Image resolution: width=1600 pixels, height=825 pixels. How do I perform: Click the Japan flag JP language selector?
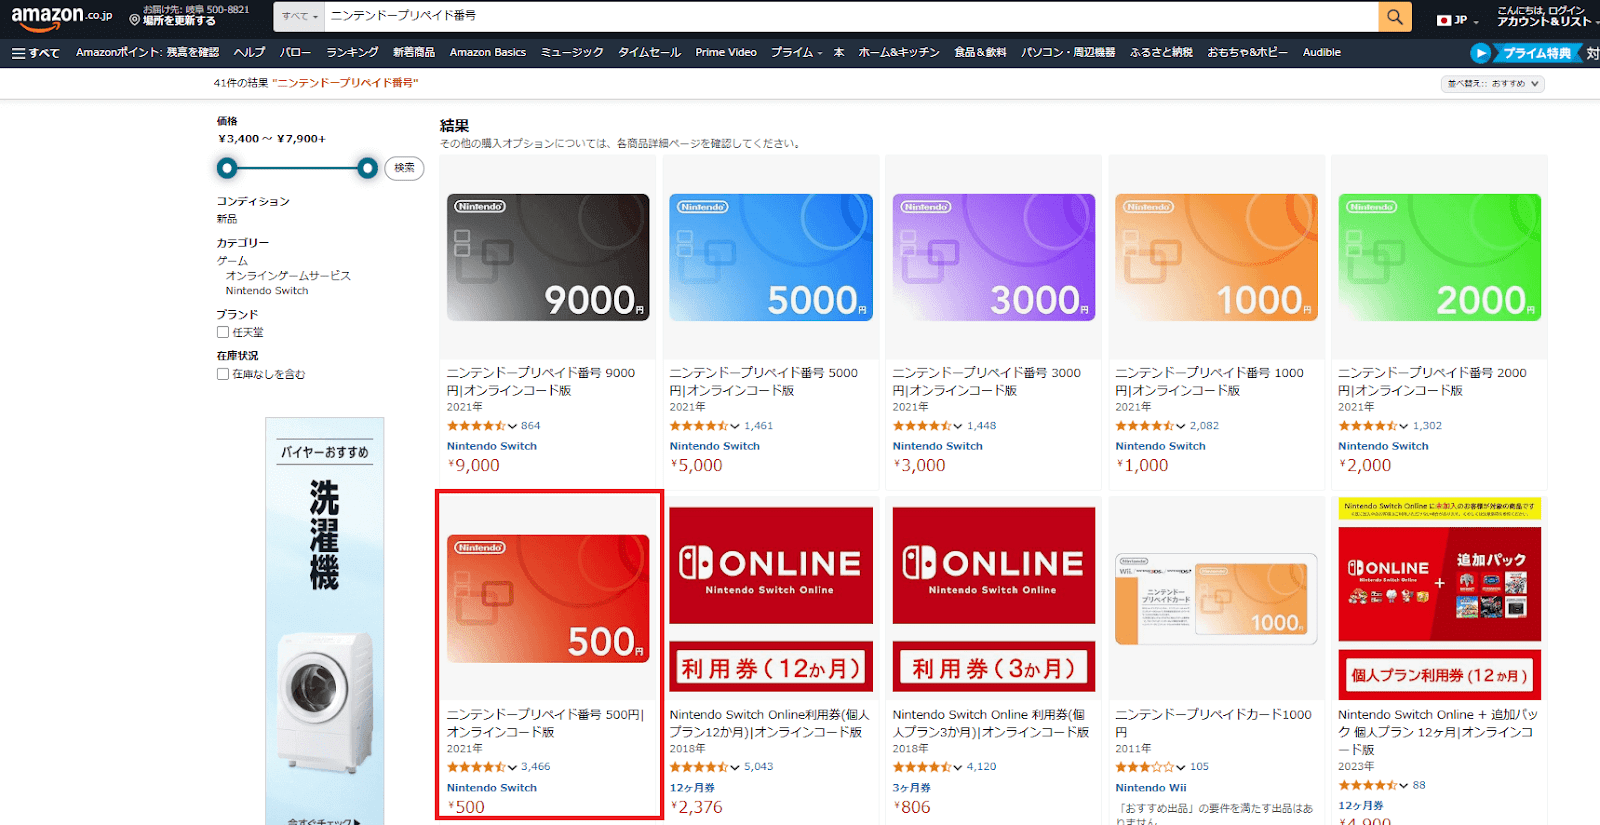(1457, 20)
